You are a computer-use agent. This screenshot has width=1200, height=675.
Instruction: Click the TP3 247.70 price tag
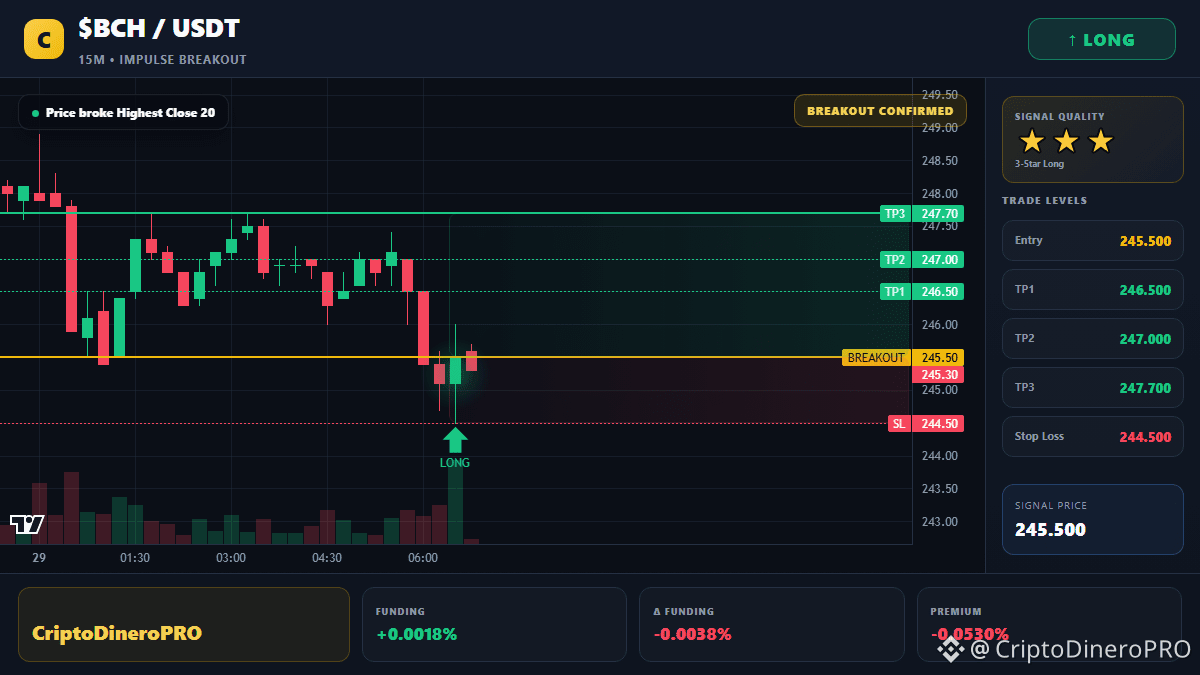921,213
